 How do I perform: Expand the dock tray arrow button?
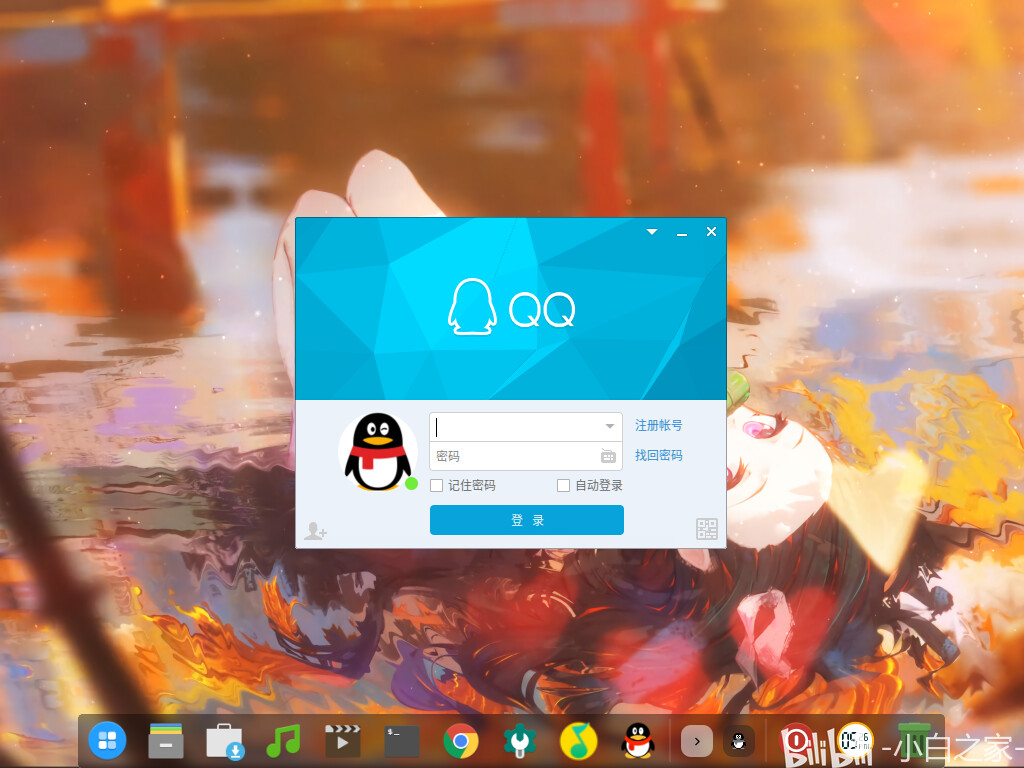pyautogui.click(x=697, y=741)
